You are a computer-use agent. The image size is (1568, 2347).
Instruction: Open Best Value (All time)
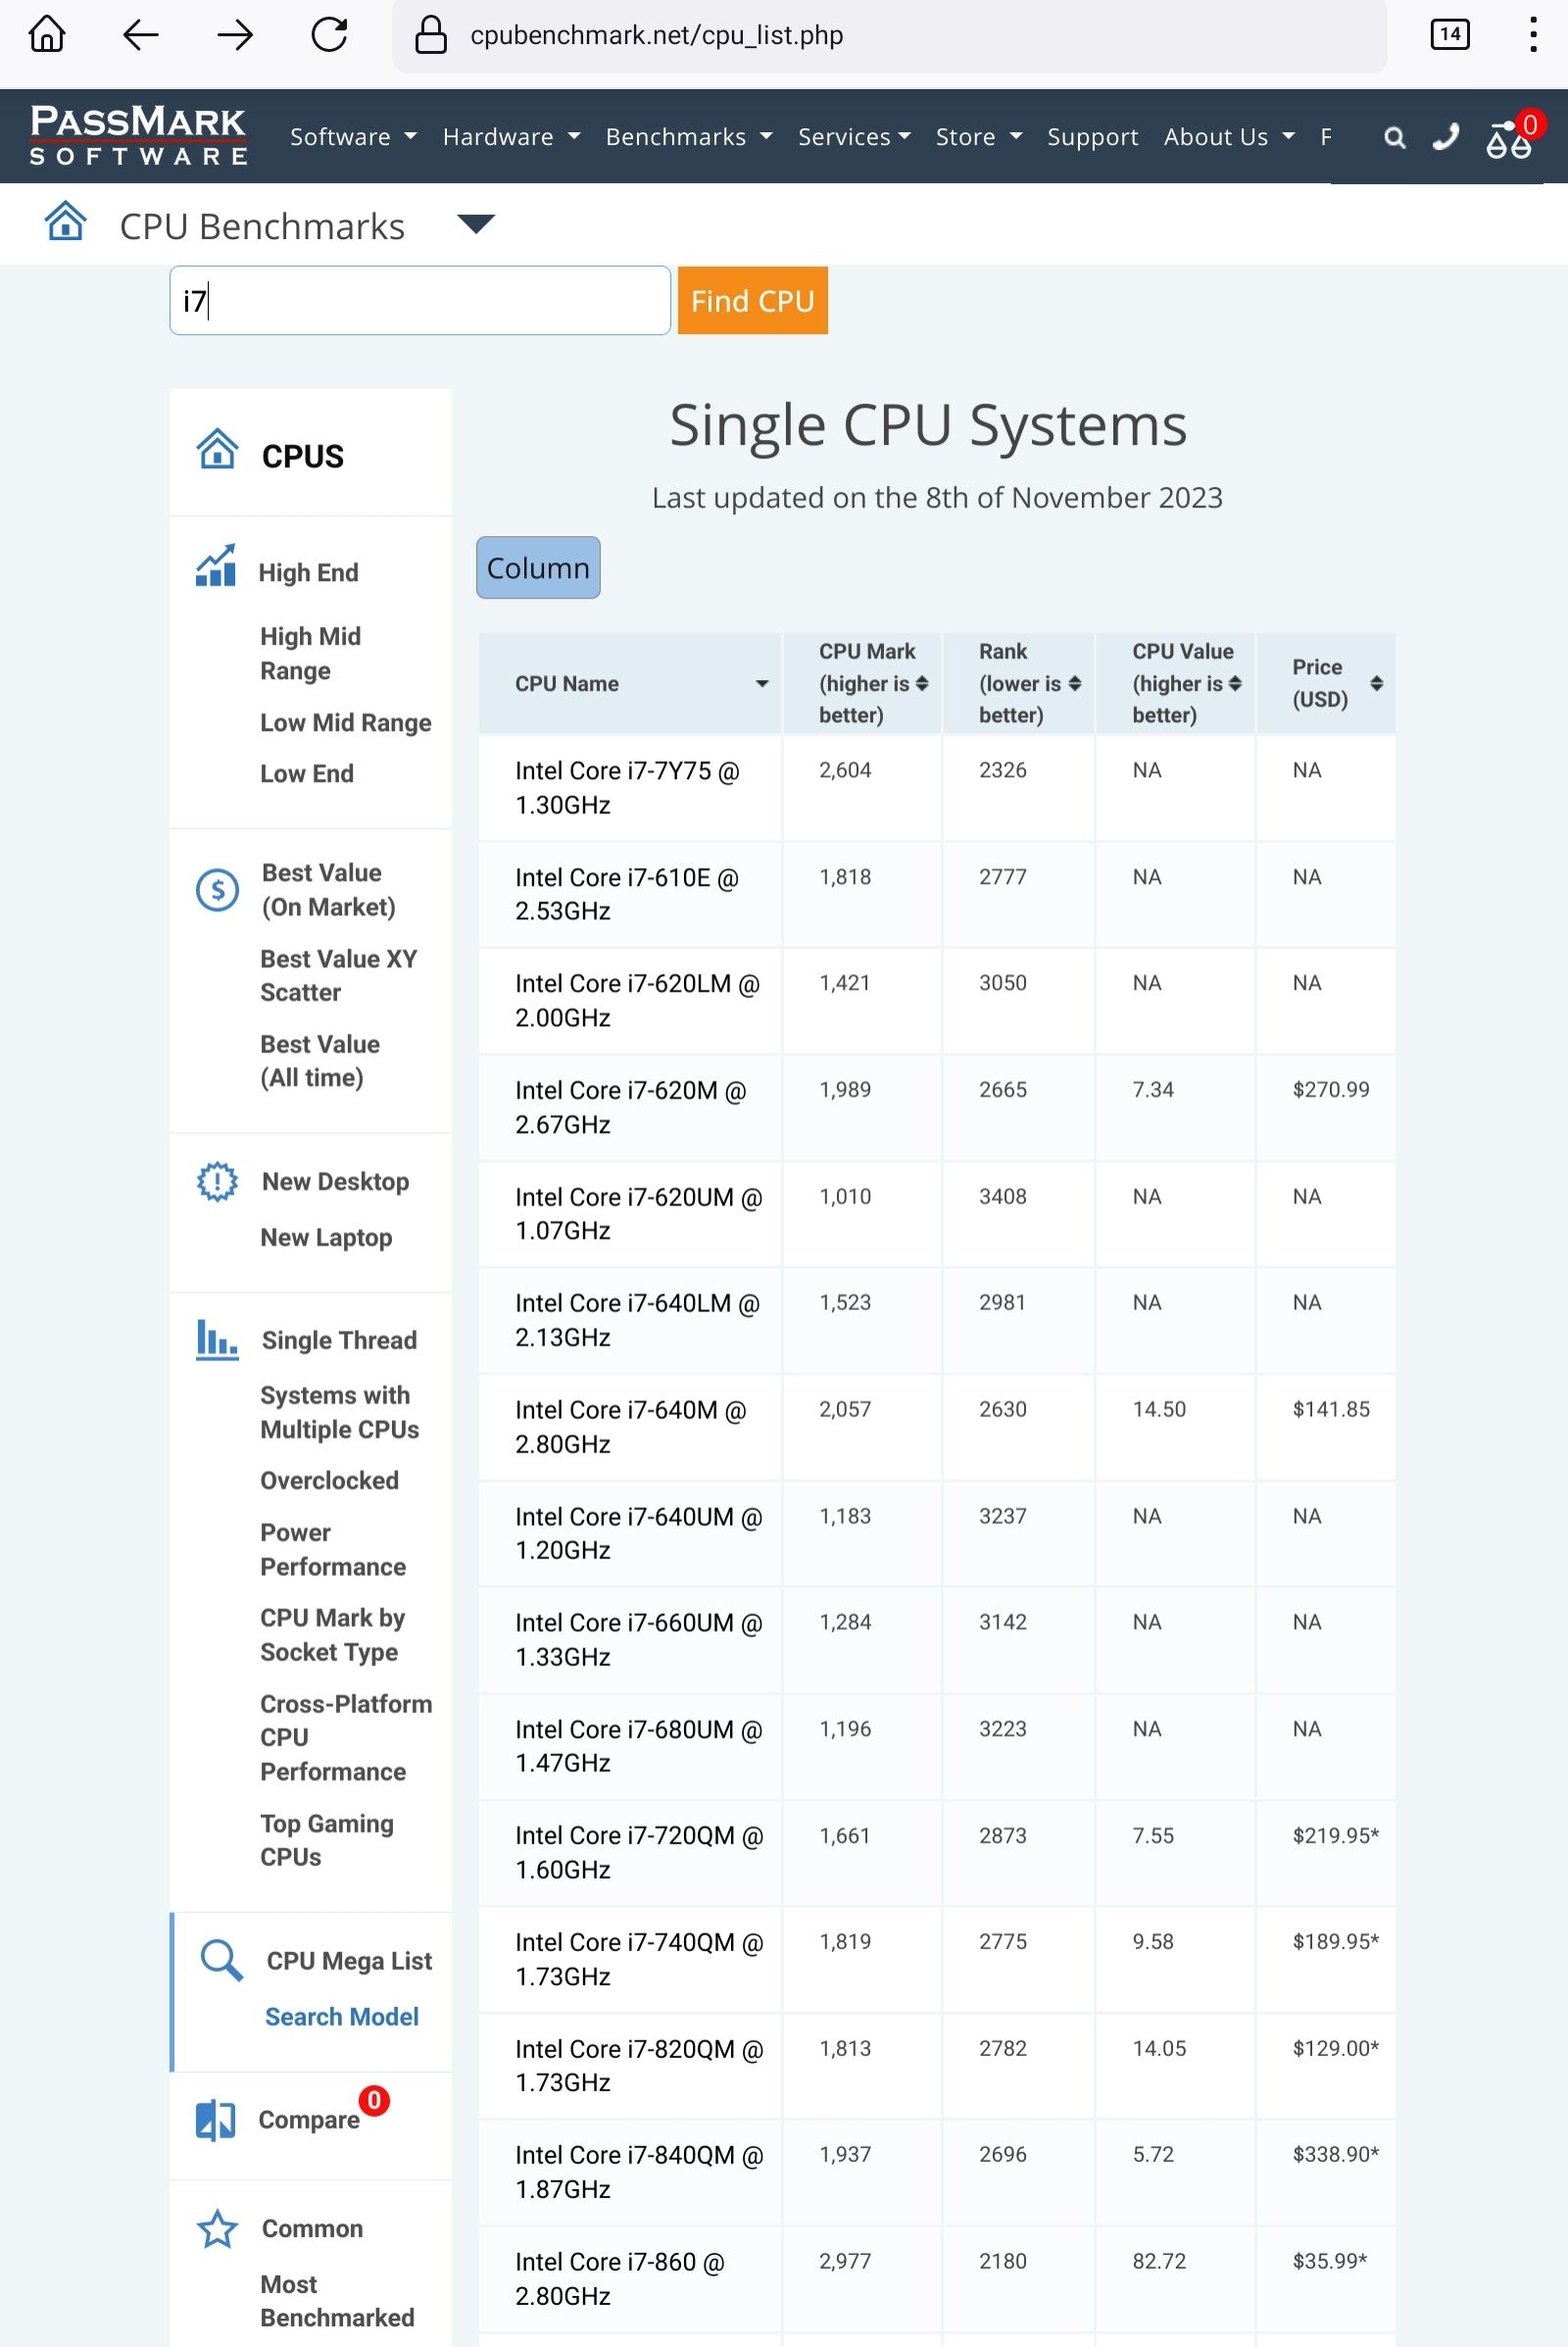[320, 1060]
